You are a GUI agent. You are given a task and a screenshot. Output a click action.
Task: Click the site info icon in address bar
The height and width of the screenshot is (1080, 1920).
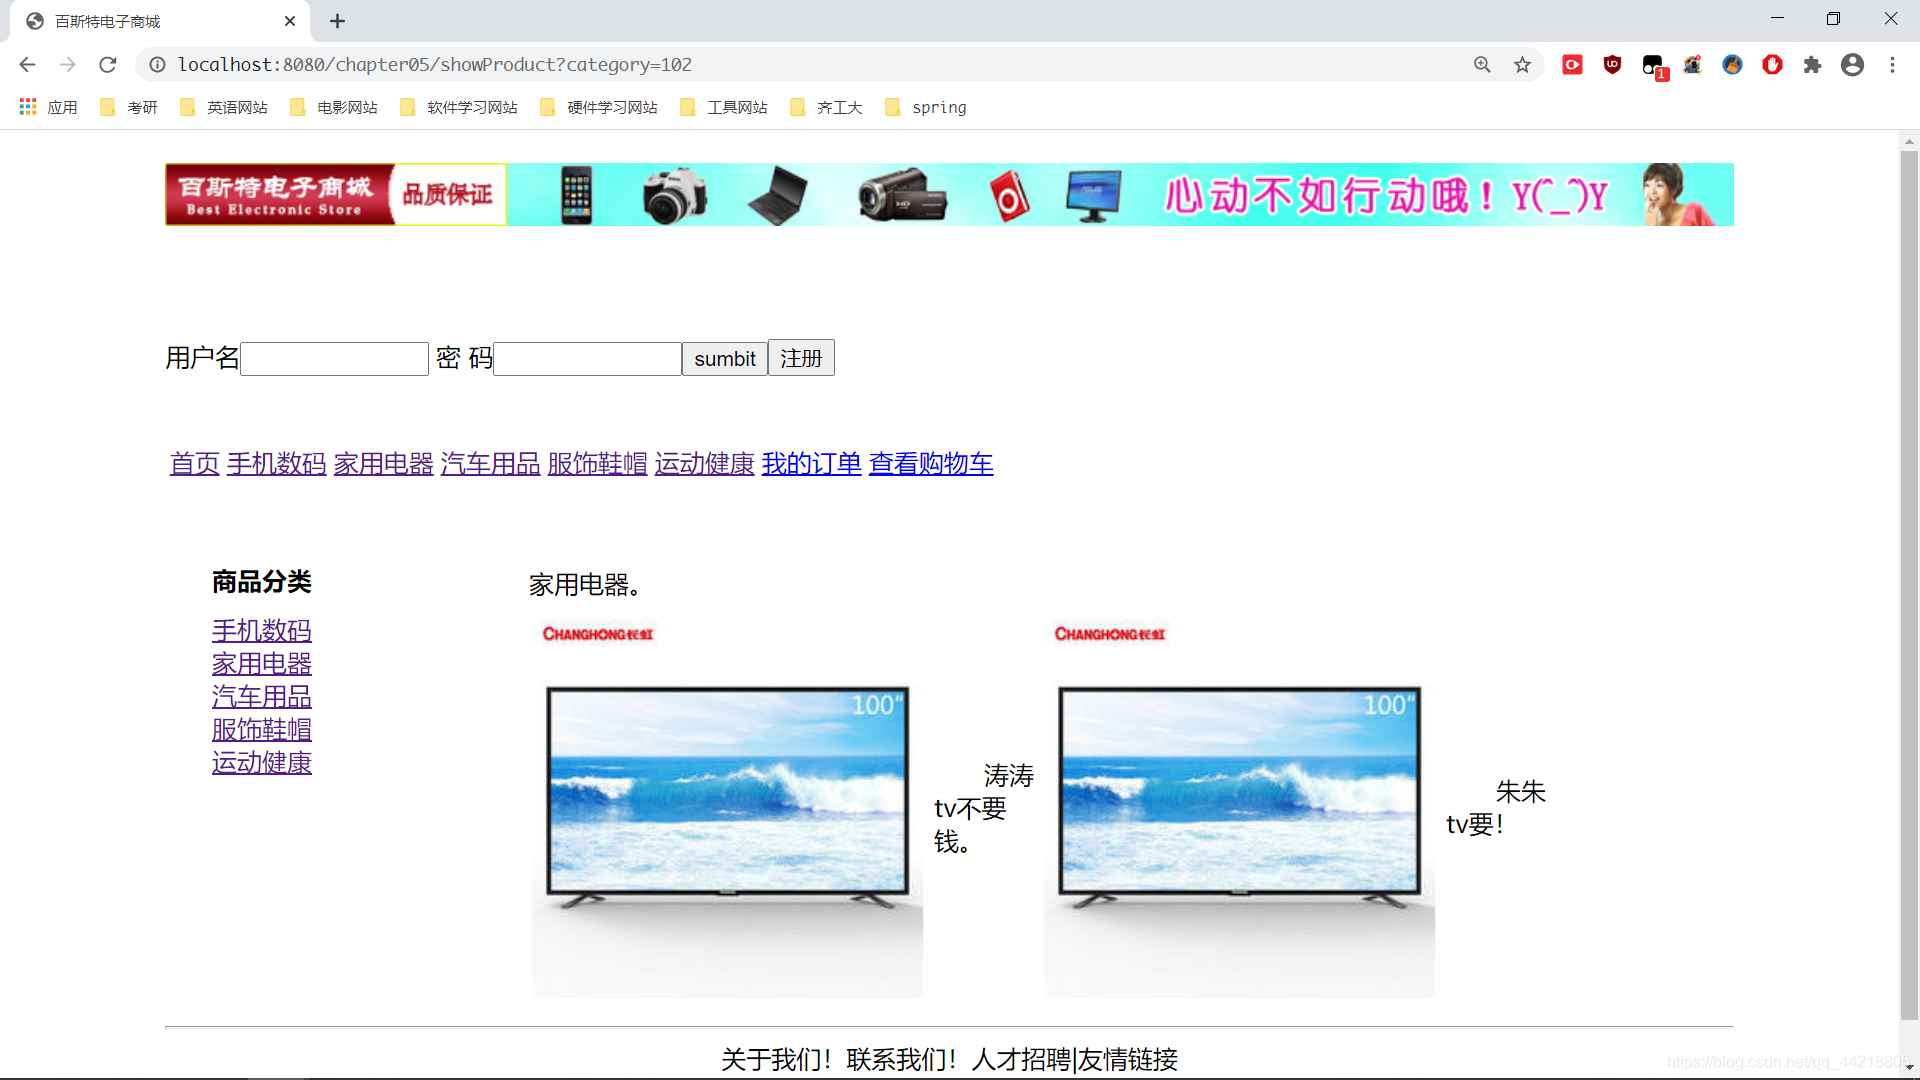(x=157, y=65)
